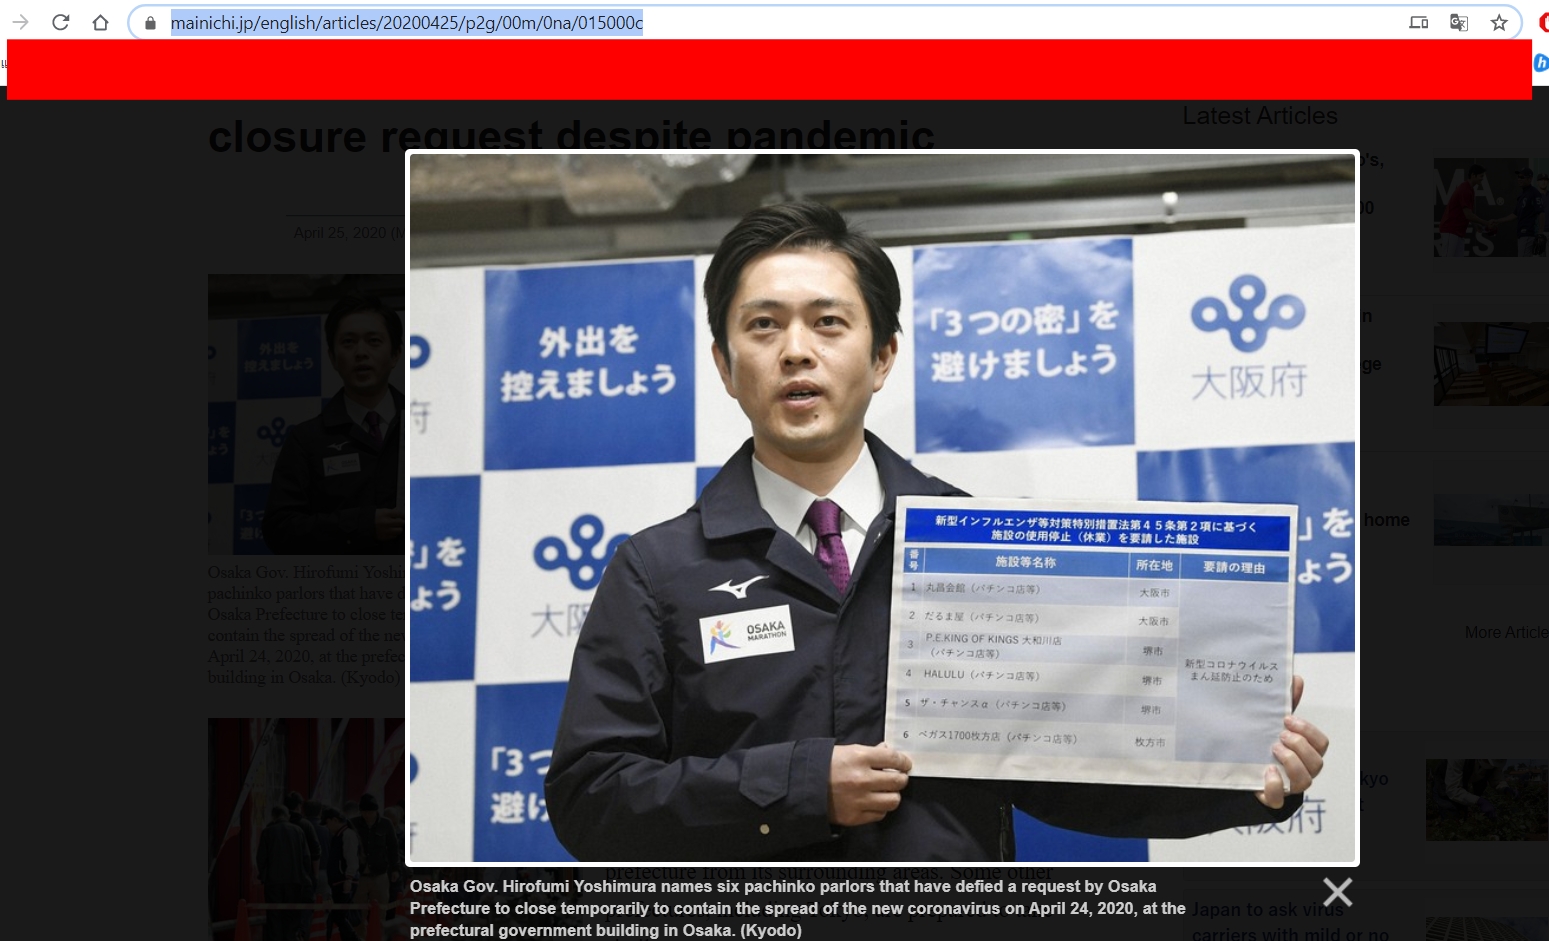Click the blue 'h' extension icon

pos(1541,63)
